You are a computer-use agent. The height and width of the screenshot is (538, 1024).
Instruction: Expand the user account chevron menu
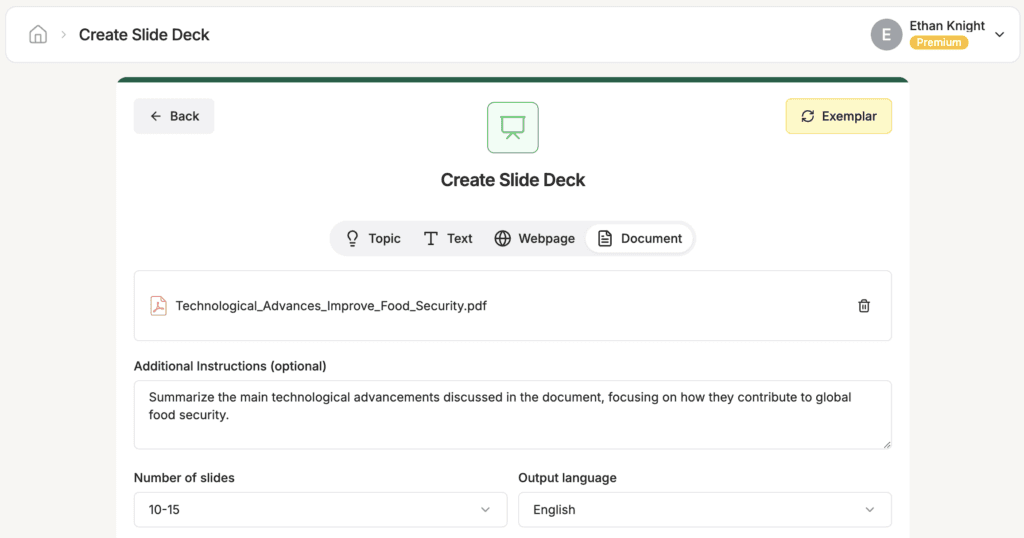coord(999,35)
